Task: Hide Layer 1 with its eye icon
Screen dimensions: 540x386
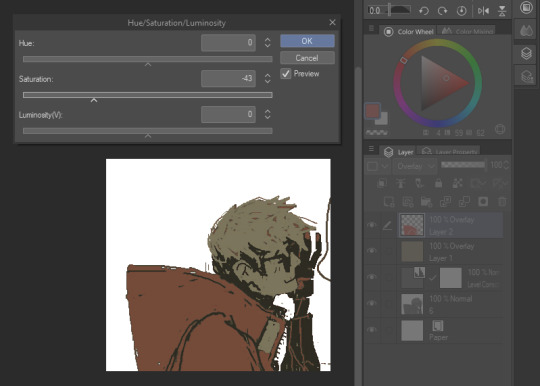Action: [x=372, y=251]
